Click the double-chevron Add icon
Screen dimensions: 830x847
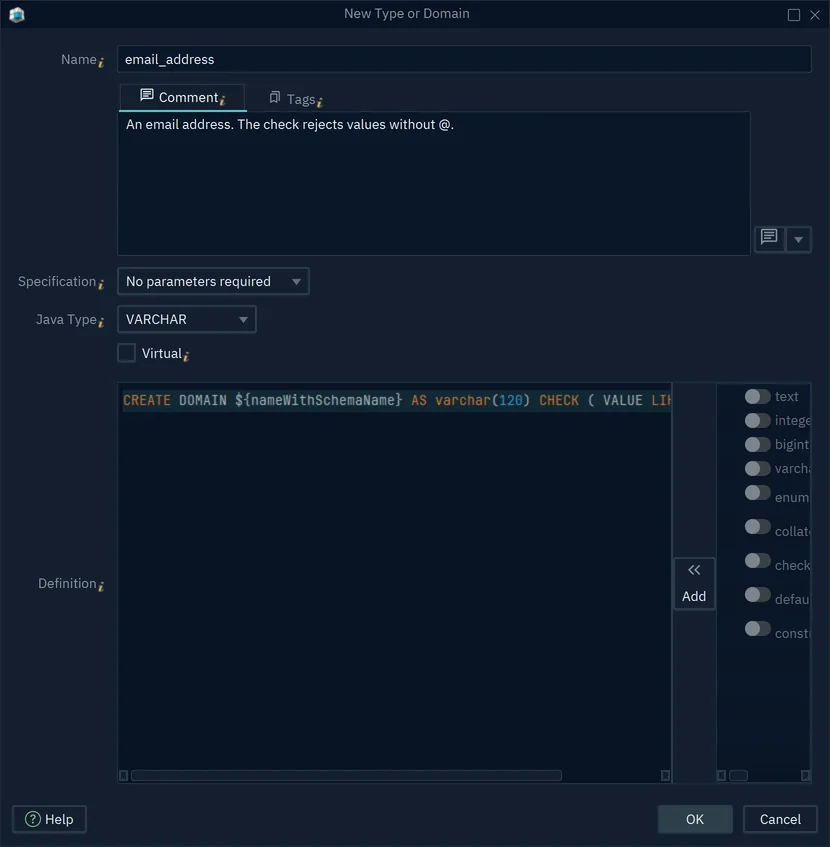pos(694,570)
